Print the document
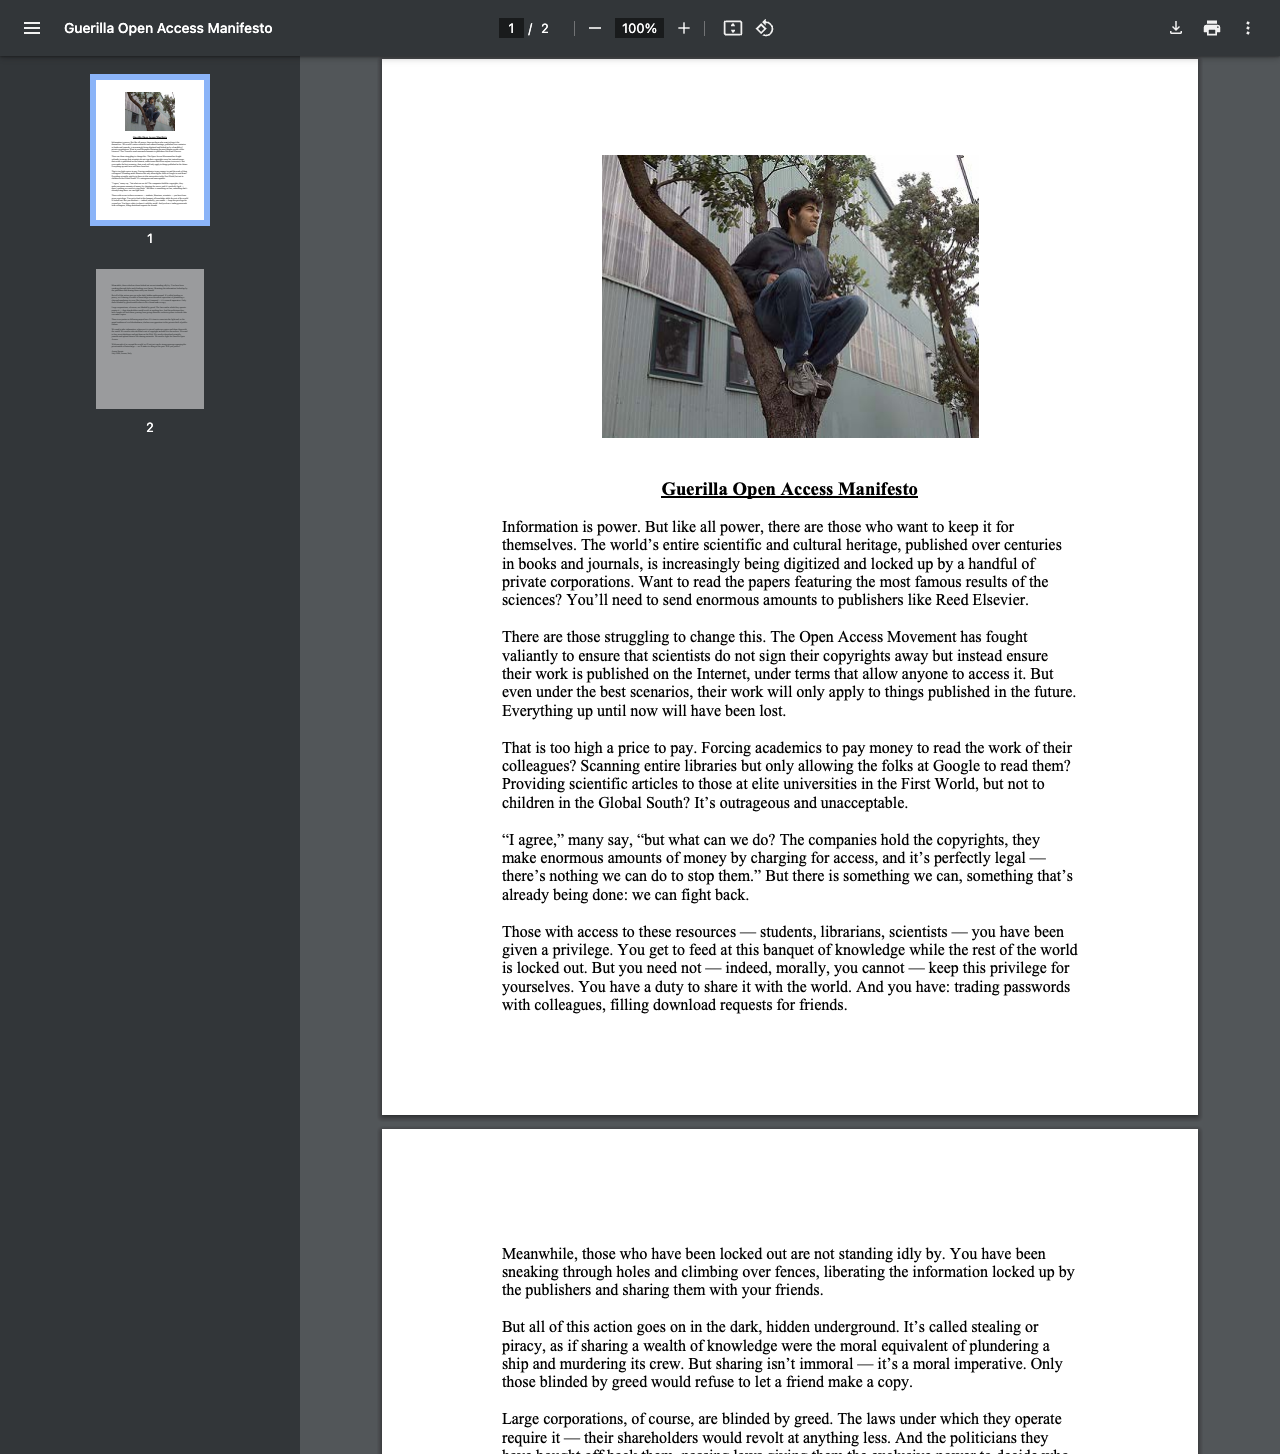1280x1454 pixels. [x=1212, y=28]
